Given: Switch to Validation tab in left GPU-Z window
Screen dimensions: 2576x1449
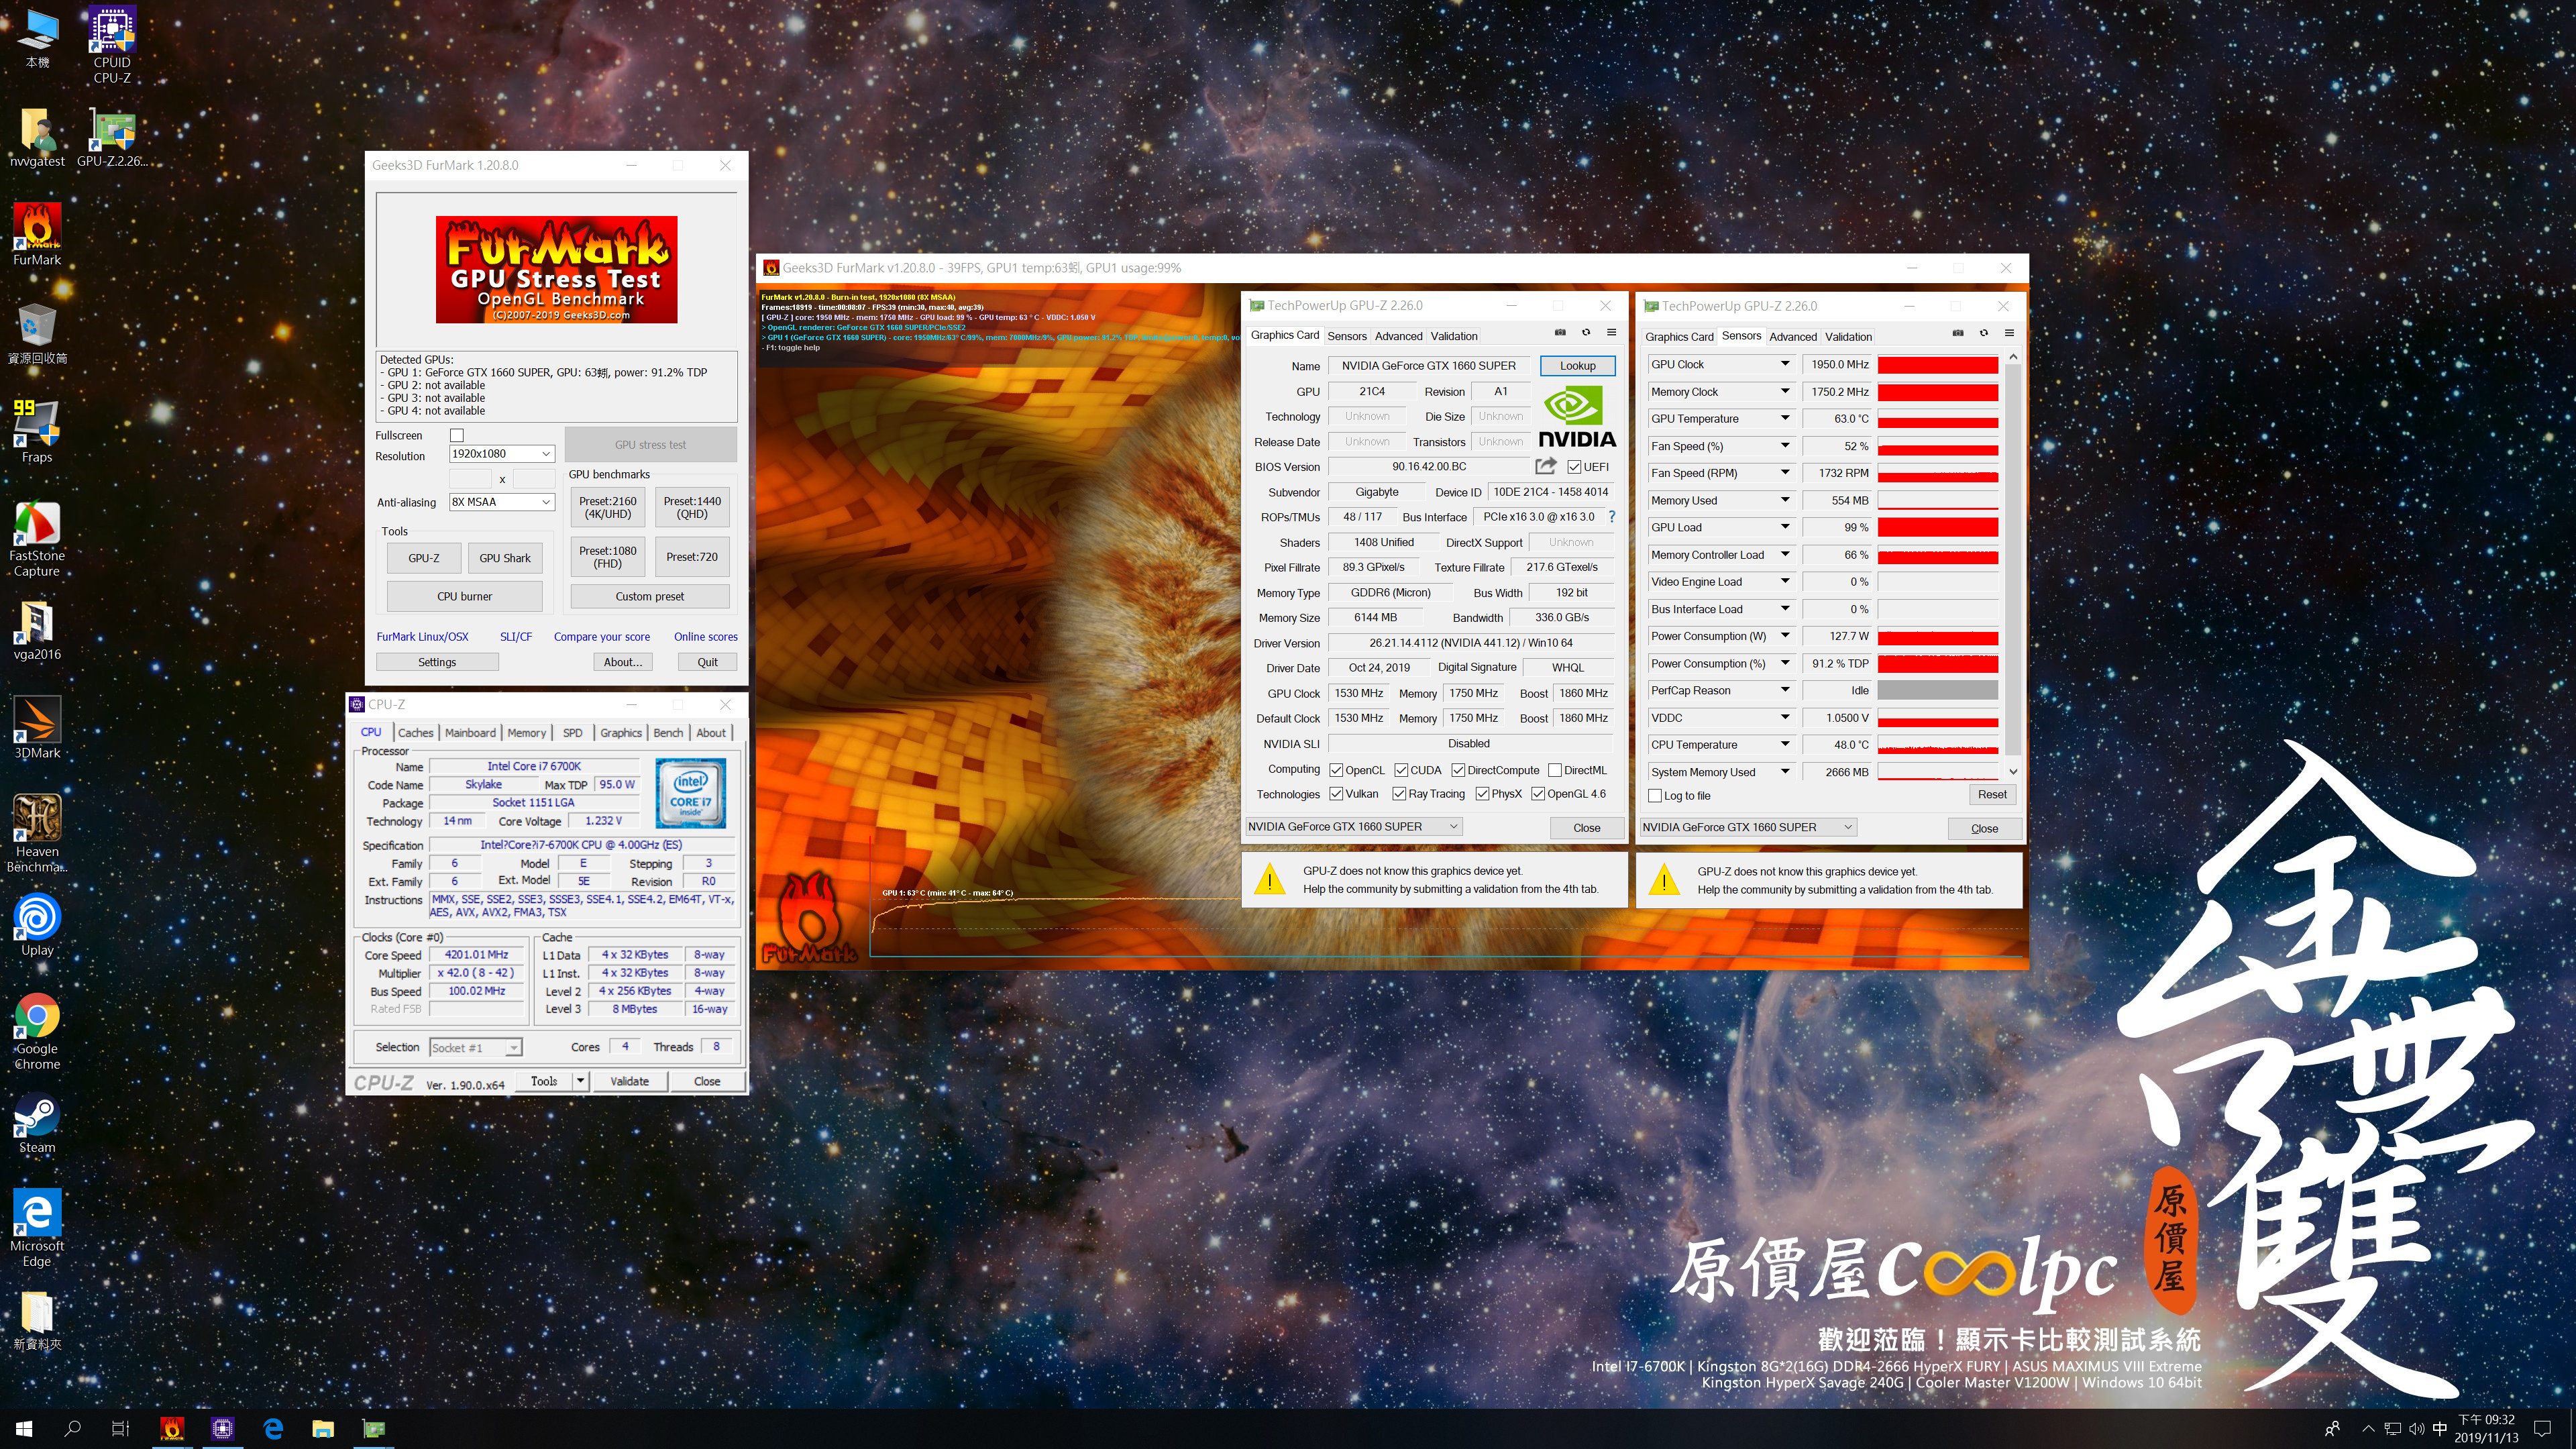Looking at the screenshot, I should tap(1453, 336).
